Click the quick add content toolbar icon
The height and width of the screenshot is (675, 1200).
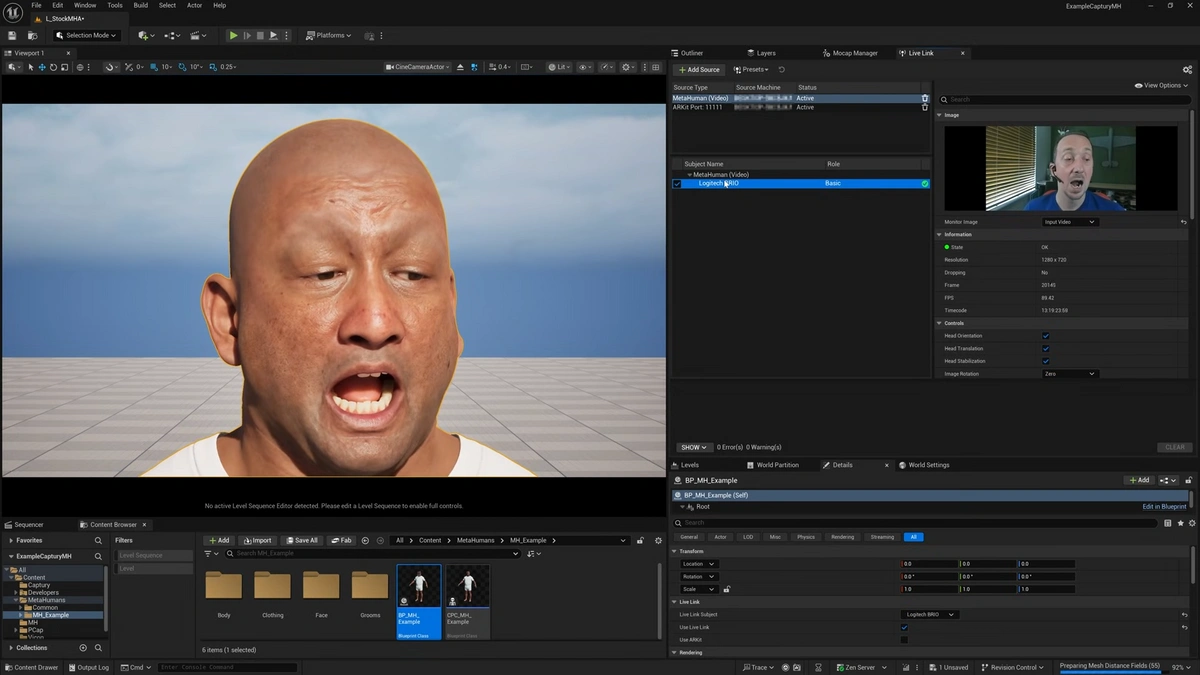pos(144,35)
